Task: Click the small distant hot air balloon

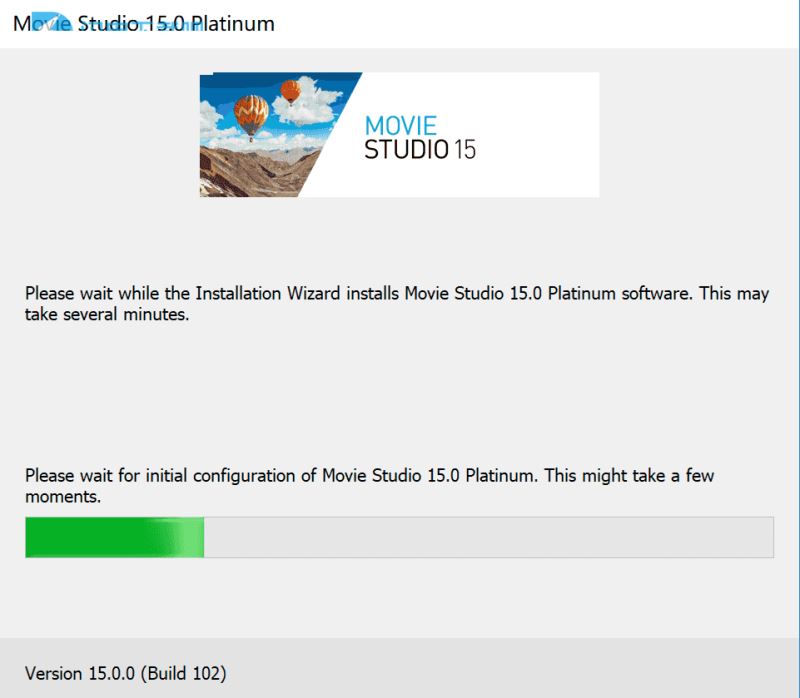Action: (x=290, y=91)
